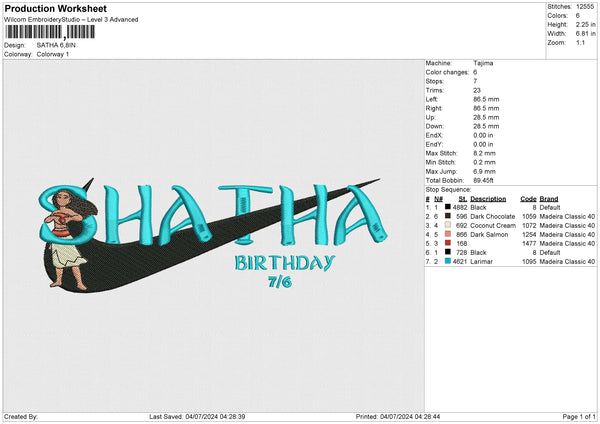
Task: Click the Code column header
Action: (528, 199)
